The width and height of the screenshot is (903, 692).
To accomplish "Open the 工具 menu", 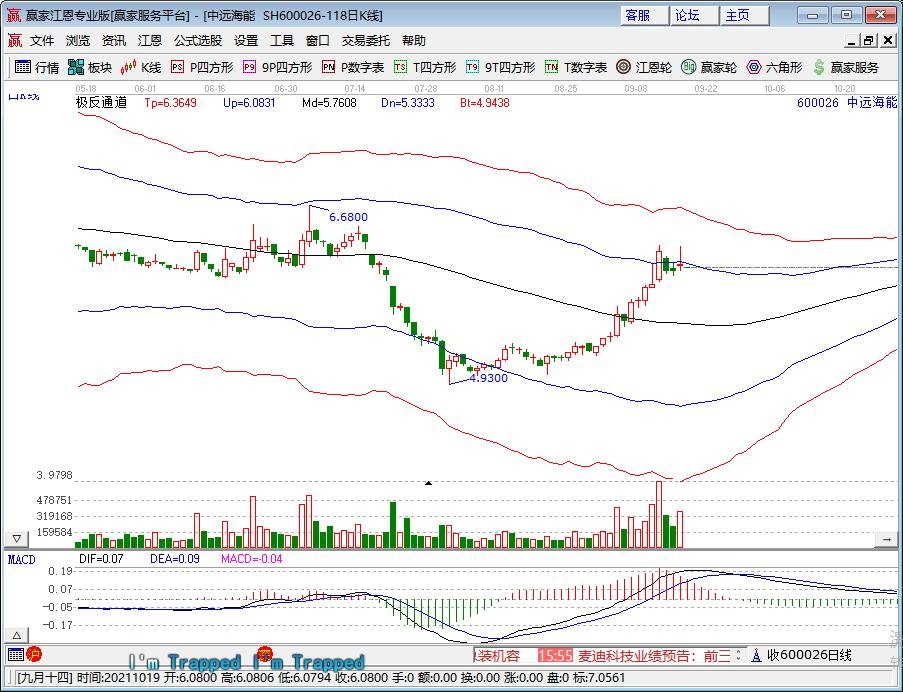I will [282, 40].
